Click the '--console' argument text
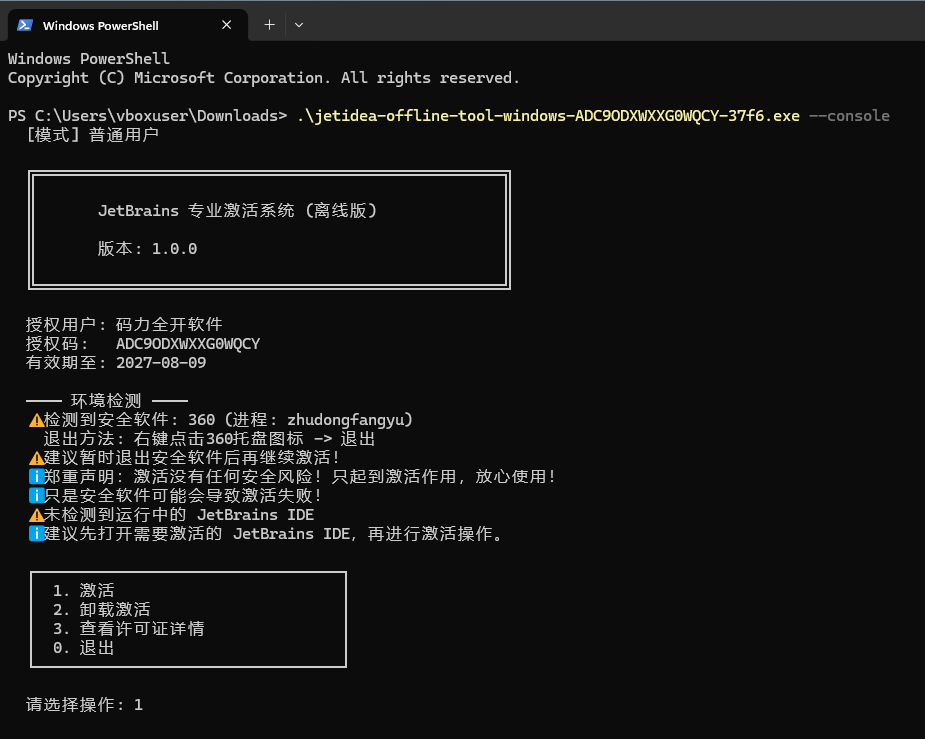925x739 pixels. coord(849,116)
